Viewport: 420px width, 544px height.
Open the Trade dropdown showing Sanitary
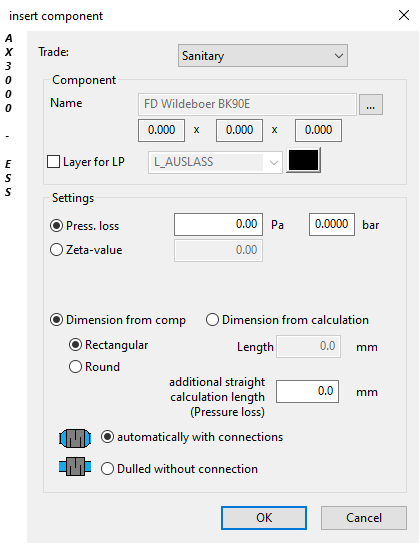click(263, 56)
